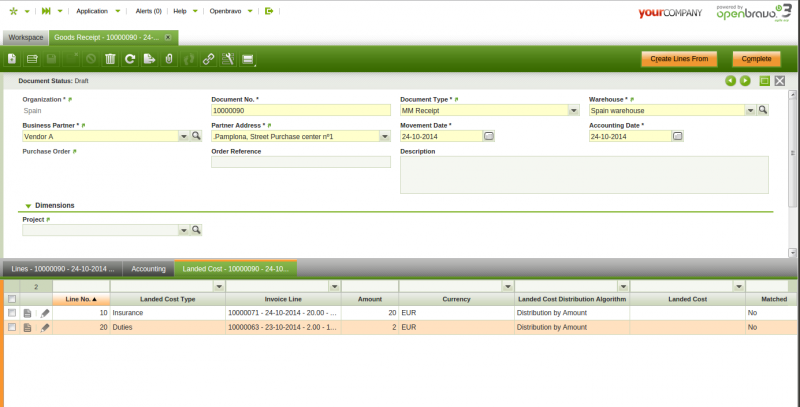800x407 pixels.
Task: Click the Order Reference input field
Action: pos(301,162)
